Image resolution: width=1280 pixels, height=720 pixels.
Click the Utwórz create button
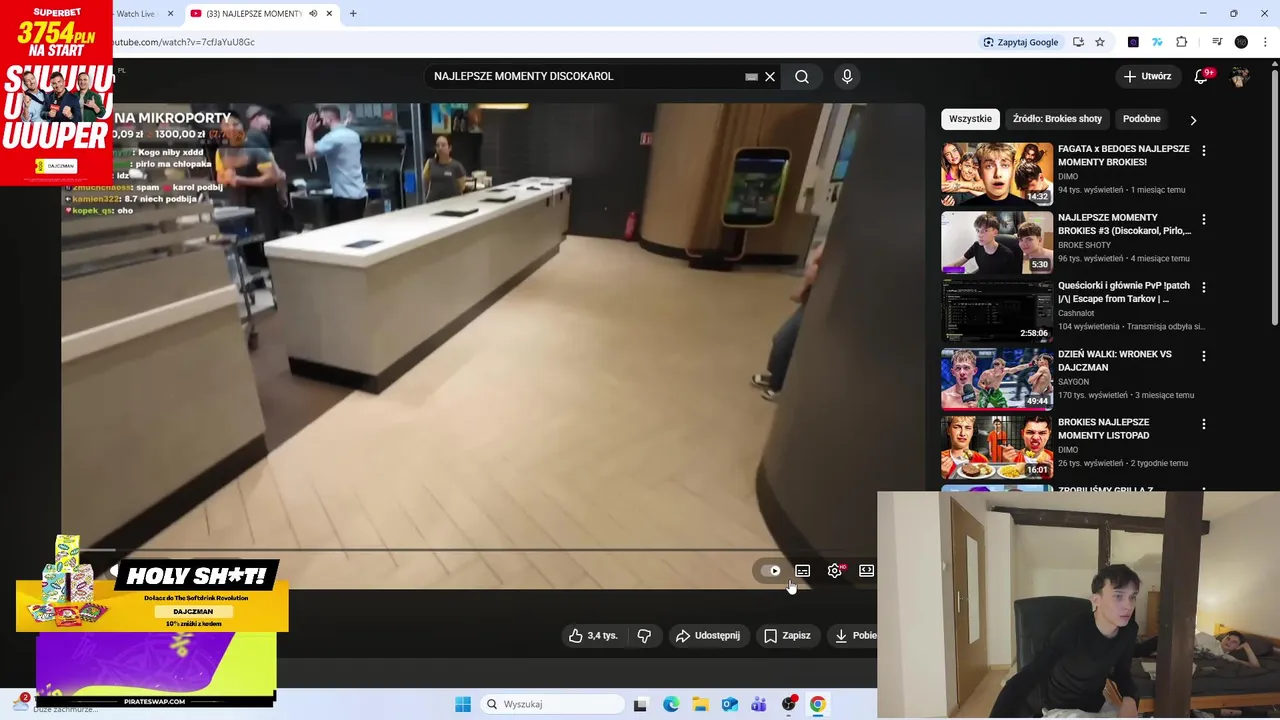coord(1147,76)
